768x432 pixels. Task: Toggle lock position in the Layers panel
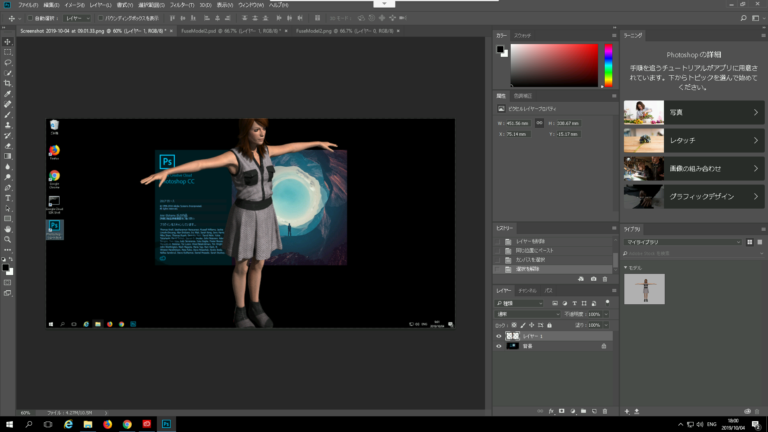[x=531, y=325]
